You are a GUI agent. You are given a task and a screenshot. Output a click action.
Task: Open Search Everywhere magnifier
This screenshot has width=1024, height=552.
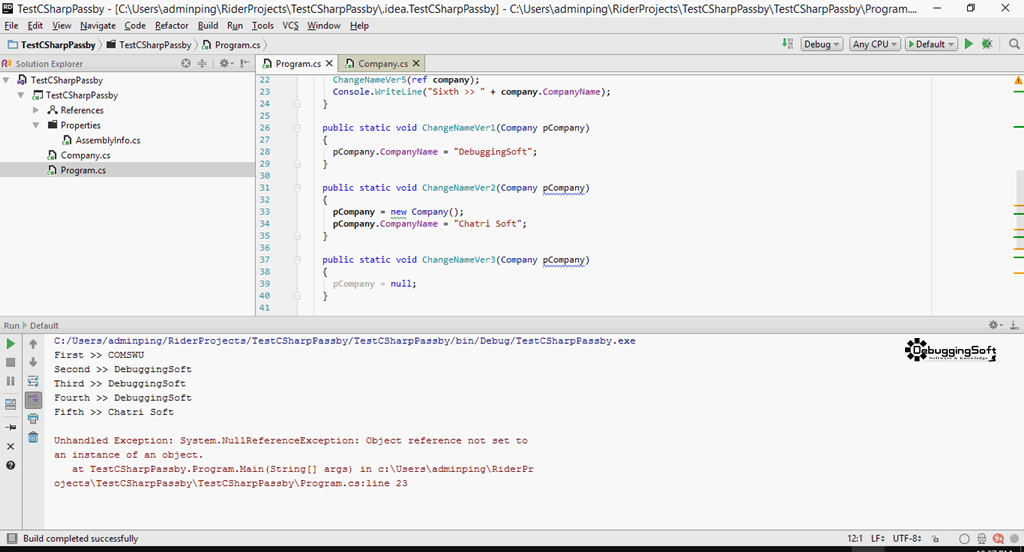(x=1014, y=44)
